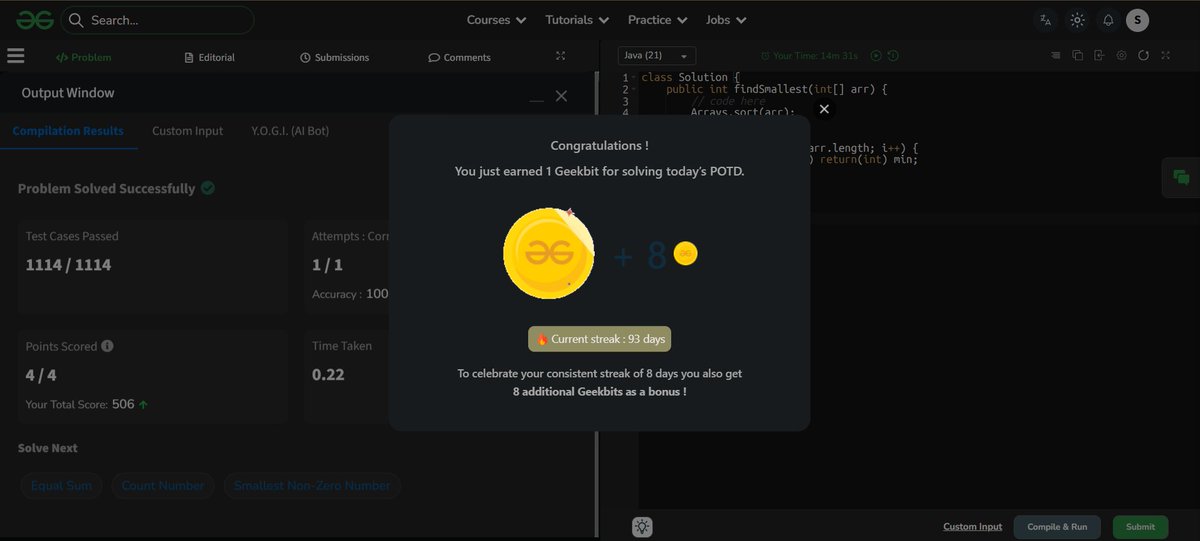Click Your Total Score 506 value
The width and height of the screenshot is (1200, 541).
point(123,404)
